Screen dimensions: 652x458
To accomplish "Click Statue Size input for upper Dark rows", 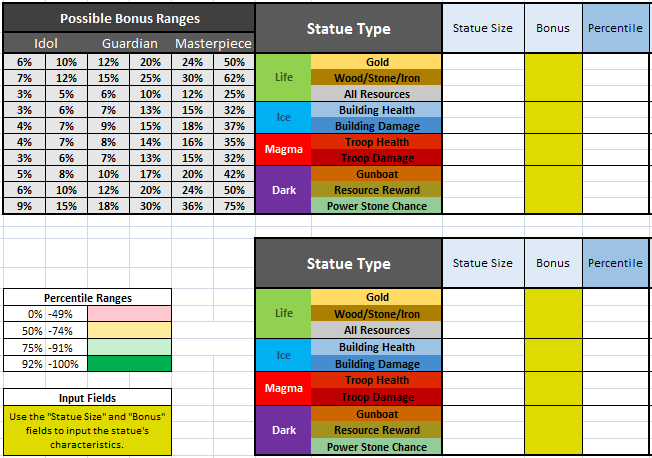I will pos(482,190).
